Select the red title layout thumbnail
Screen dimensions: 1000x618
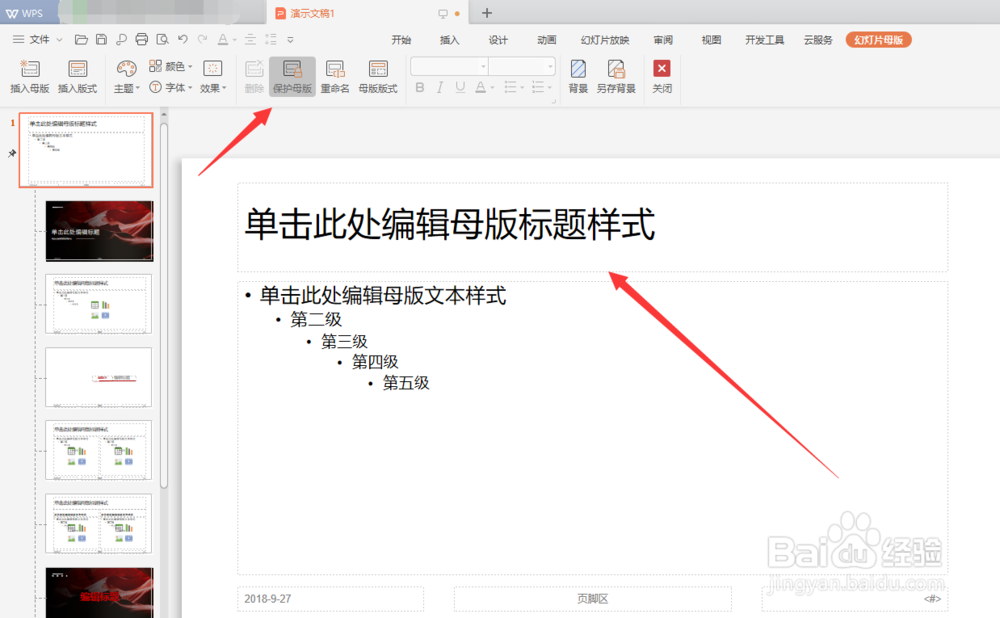[x=99, y=231]
